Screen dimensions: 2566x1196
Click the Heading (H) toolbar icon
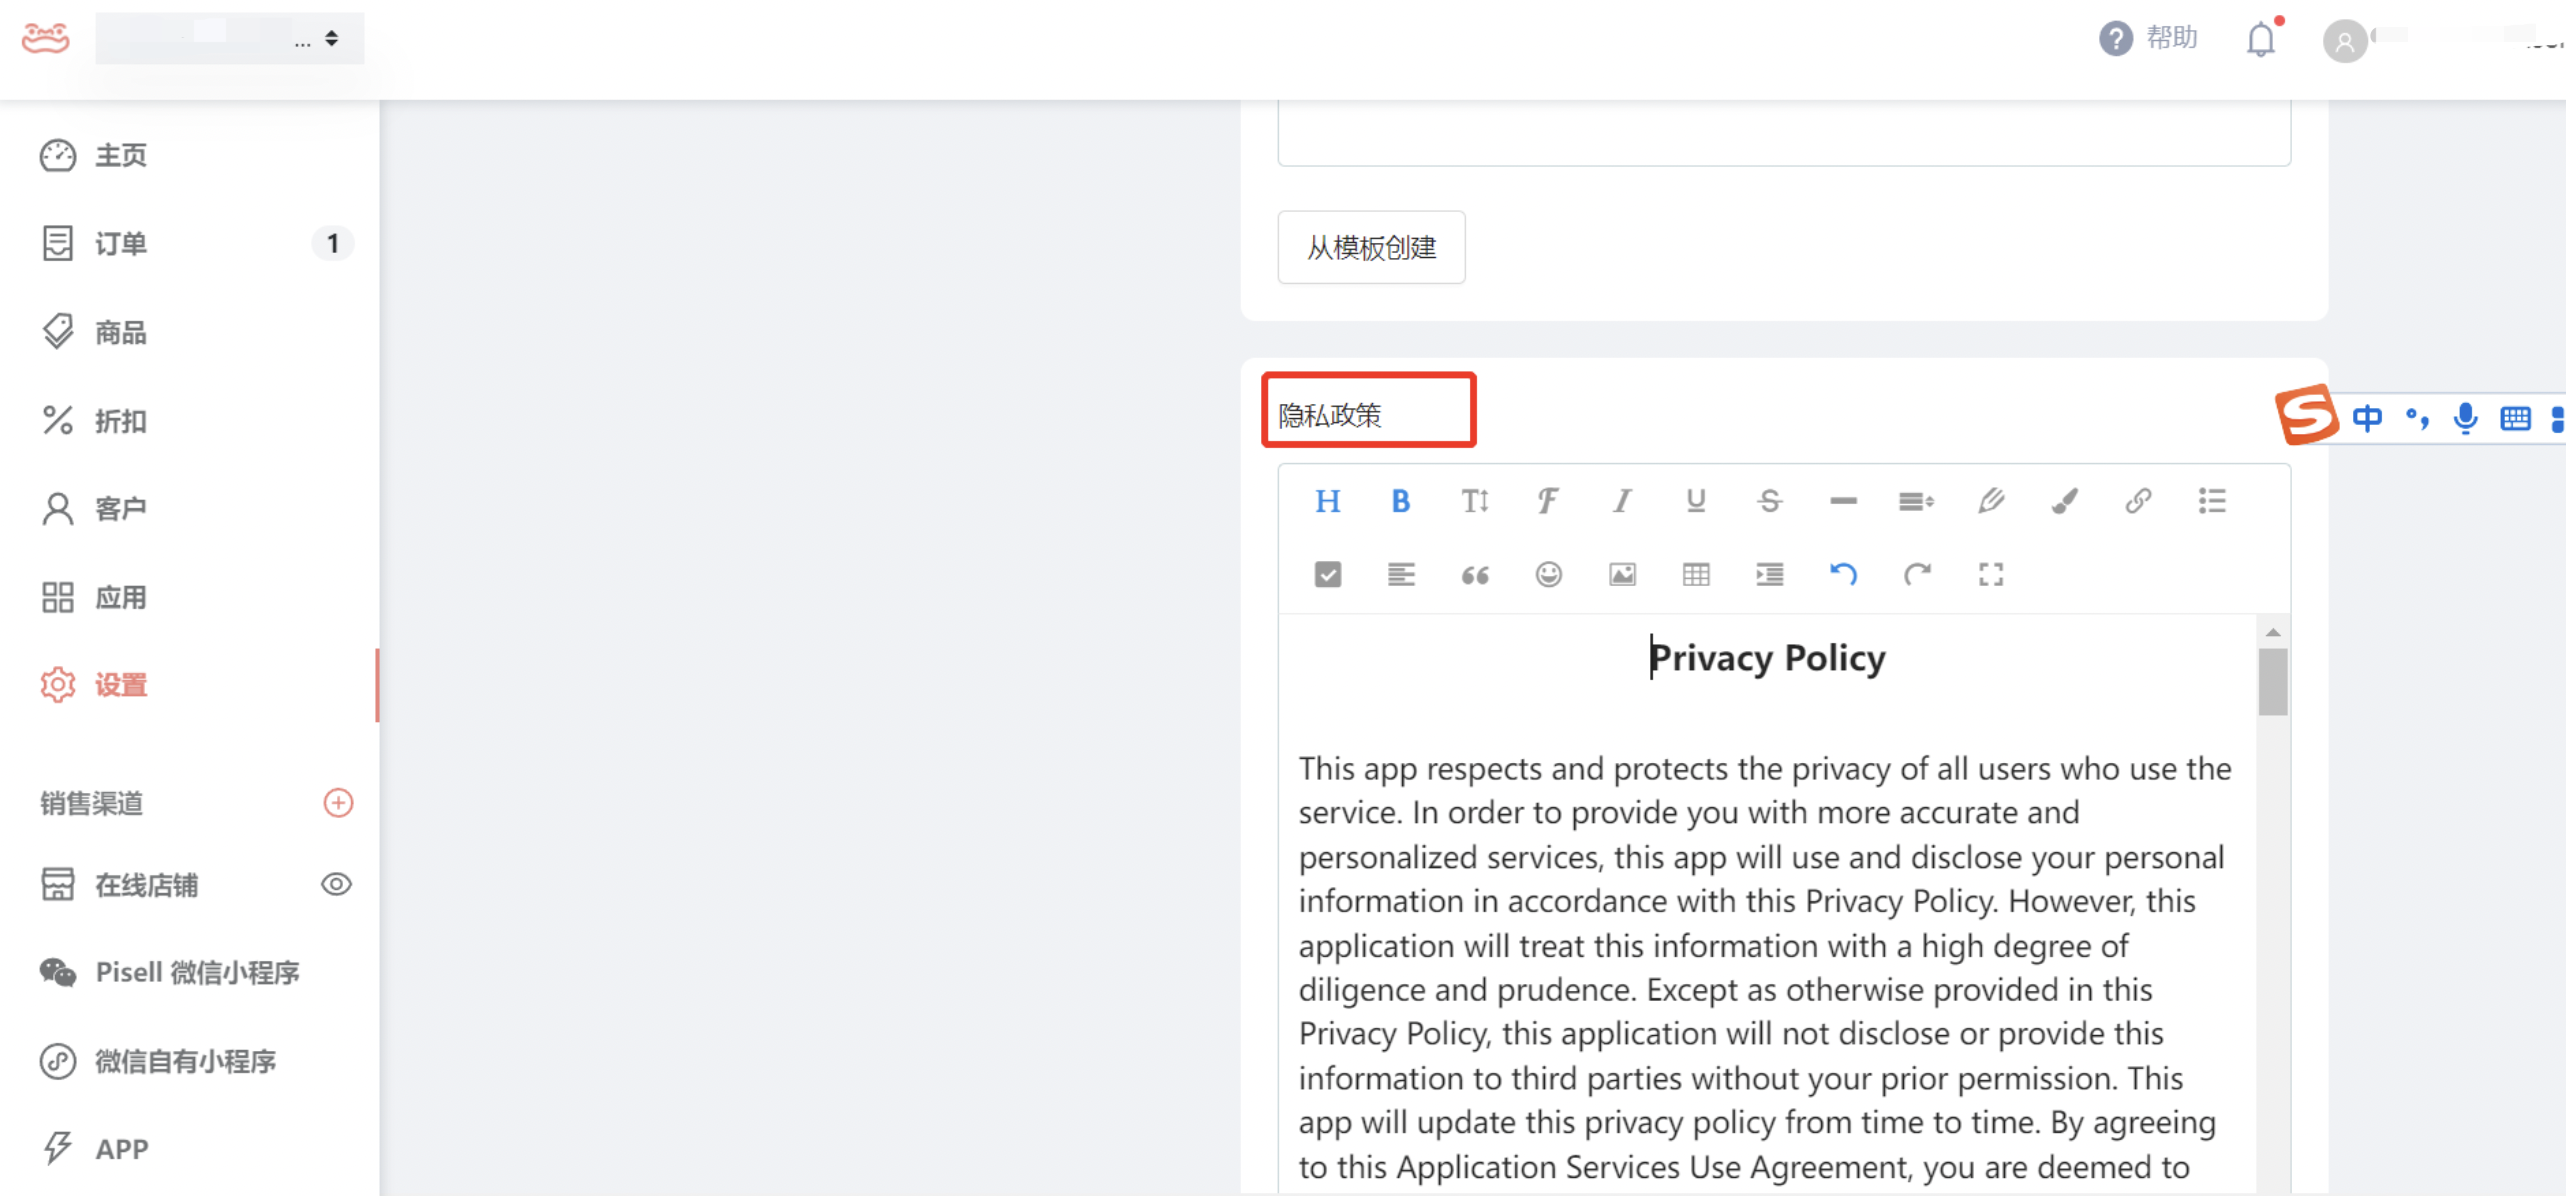point(1327,501)
